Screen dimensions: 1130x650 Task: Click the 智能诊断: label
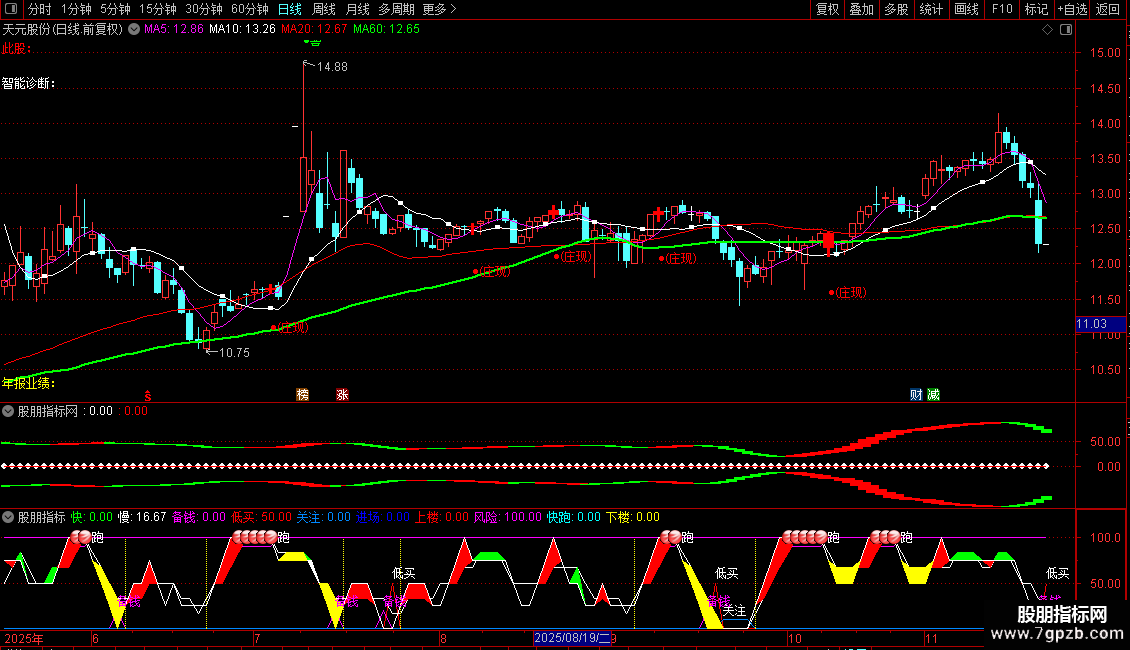pyautogui.click(x=29, y=83)
